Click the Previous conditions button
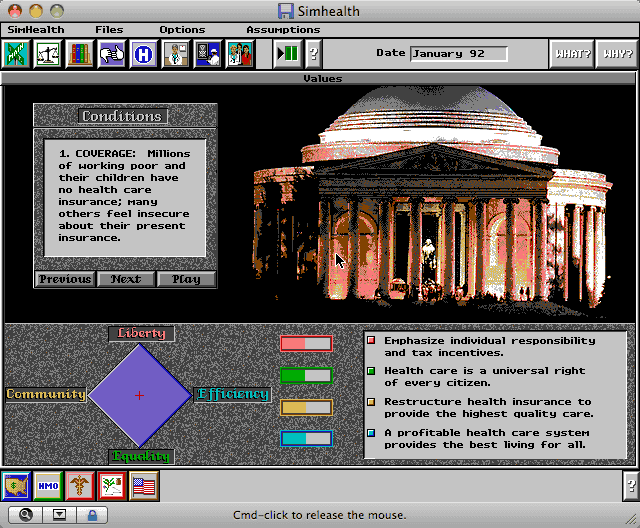This screenshot has height=528, width=640. coord(65,279)
